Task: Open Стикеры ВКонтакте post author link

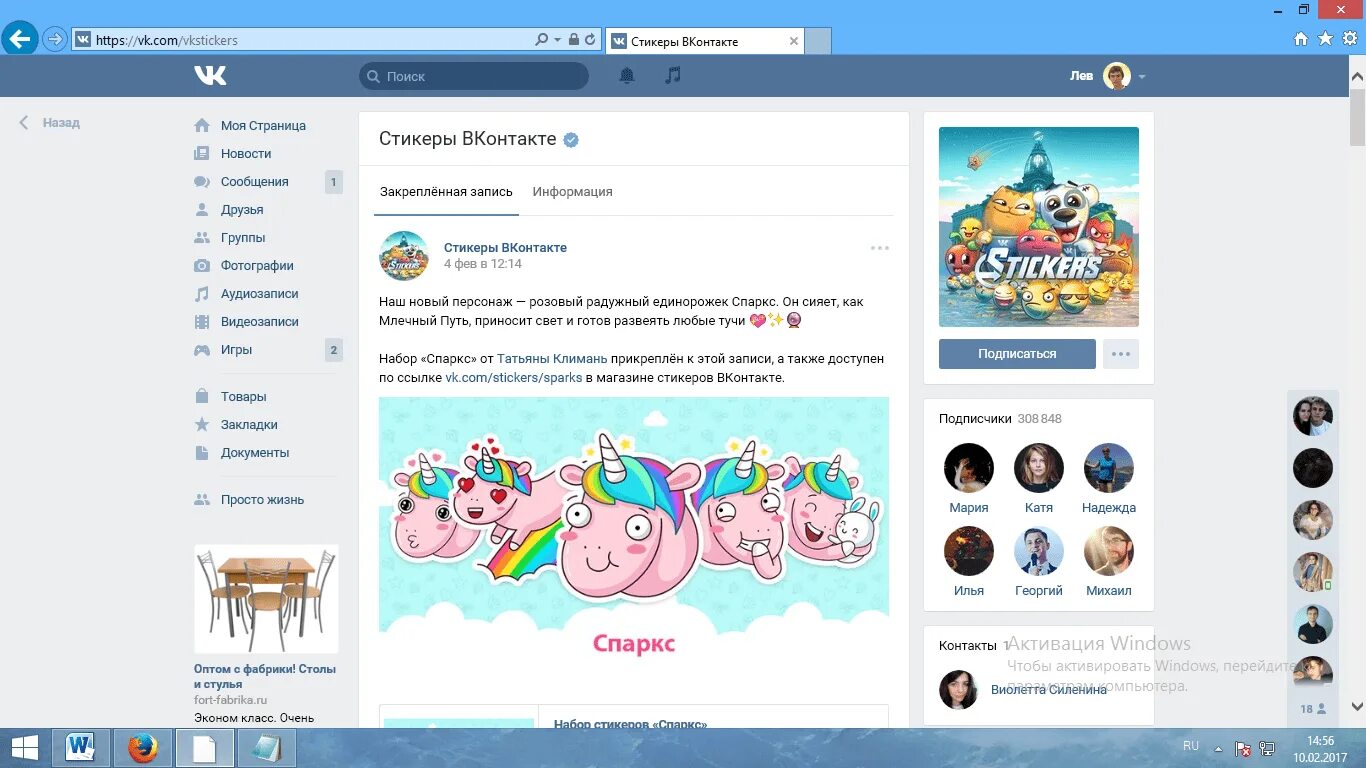Action: pos(505,247)
